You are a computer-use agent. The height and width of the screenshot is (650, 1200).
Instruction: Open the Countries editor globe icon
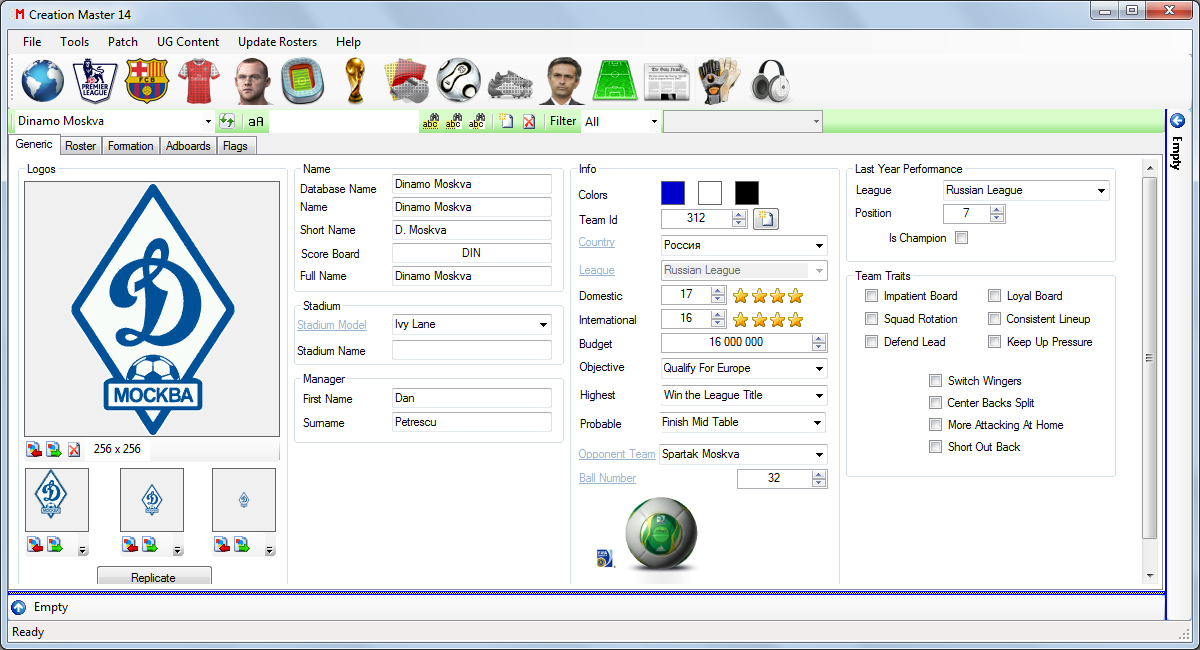pyautogui.click(x=42, y=79)
